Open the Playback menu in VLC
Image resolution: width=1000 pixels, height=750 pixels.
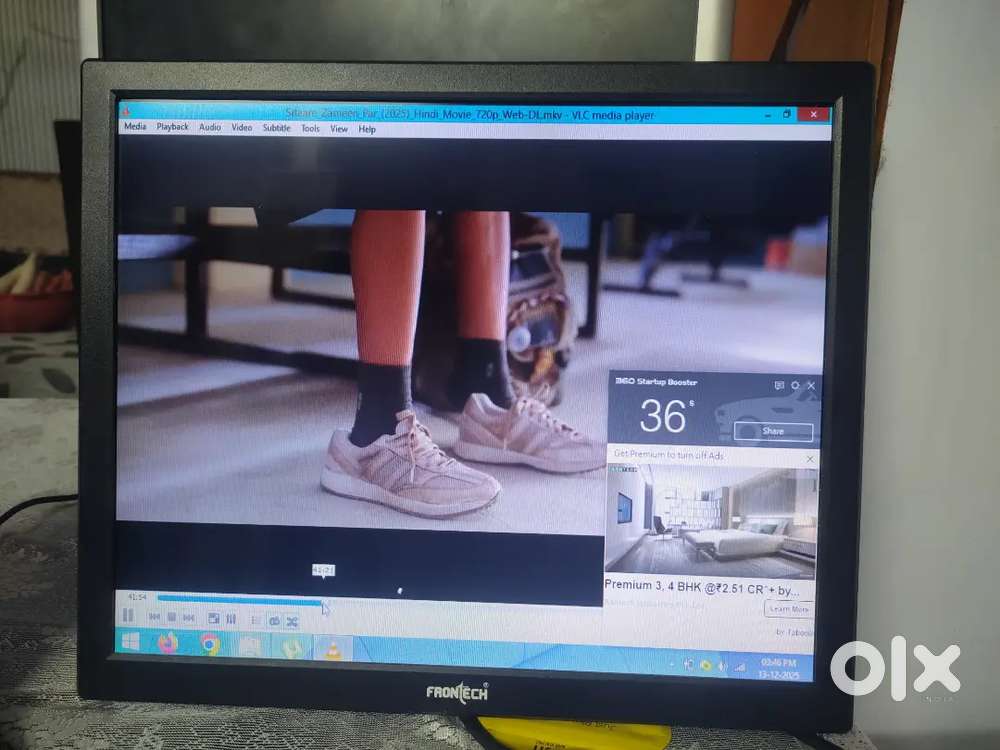tap(172, 127)
